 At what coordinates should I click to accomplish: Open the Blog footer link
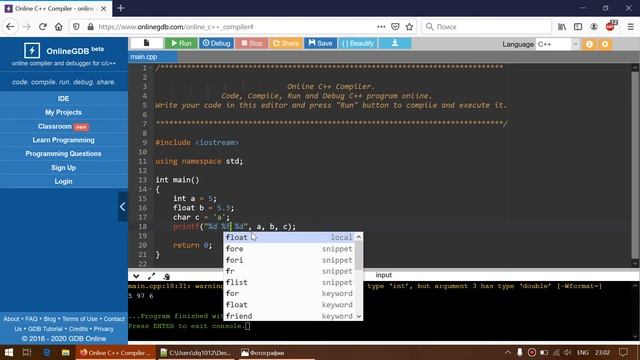pos(49,319)
